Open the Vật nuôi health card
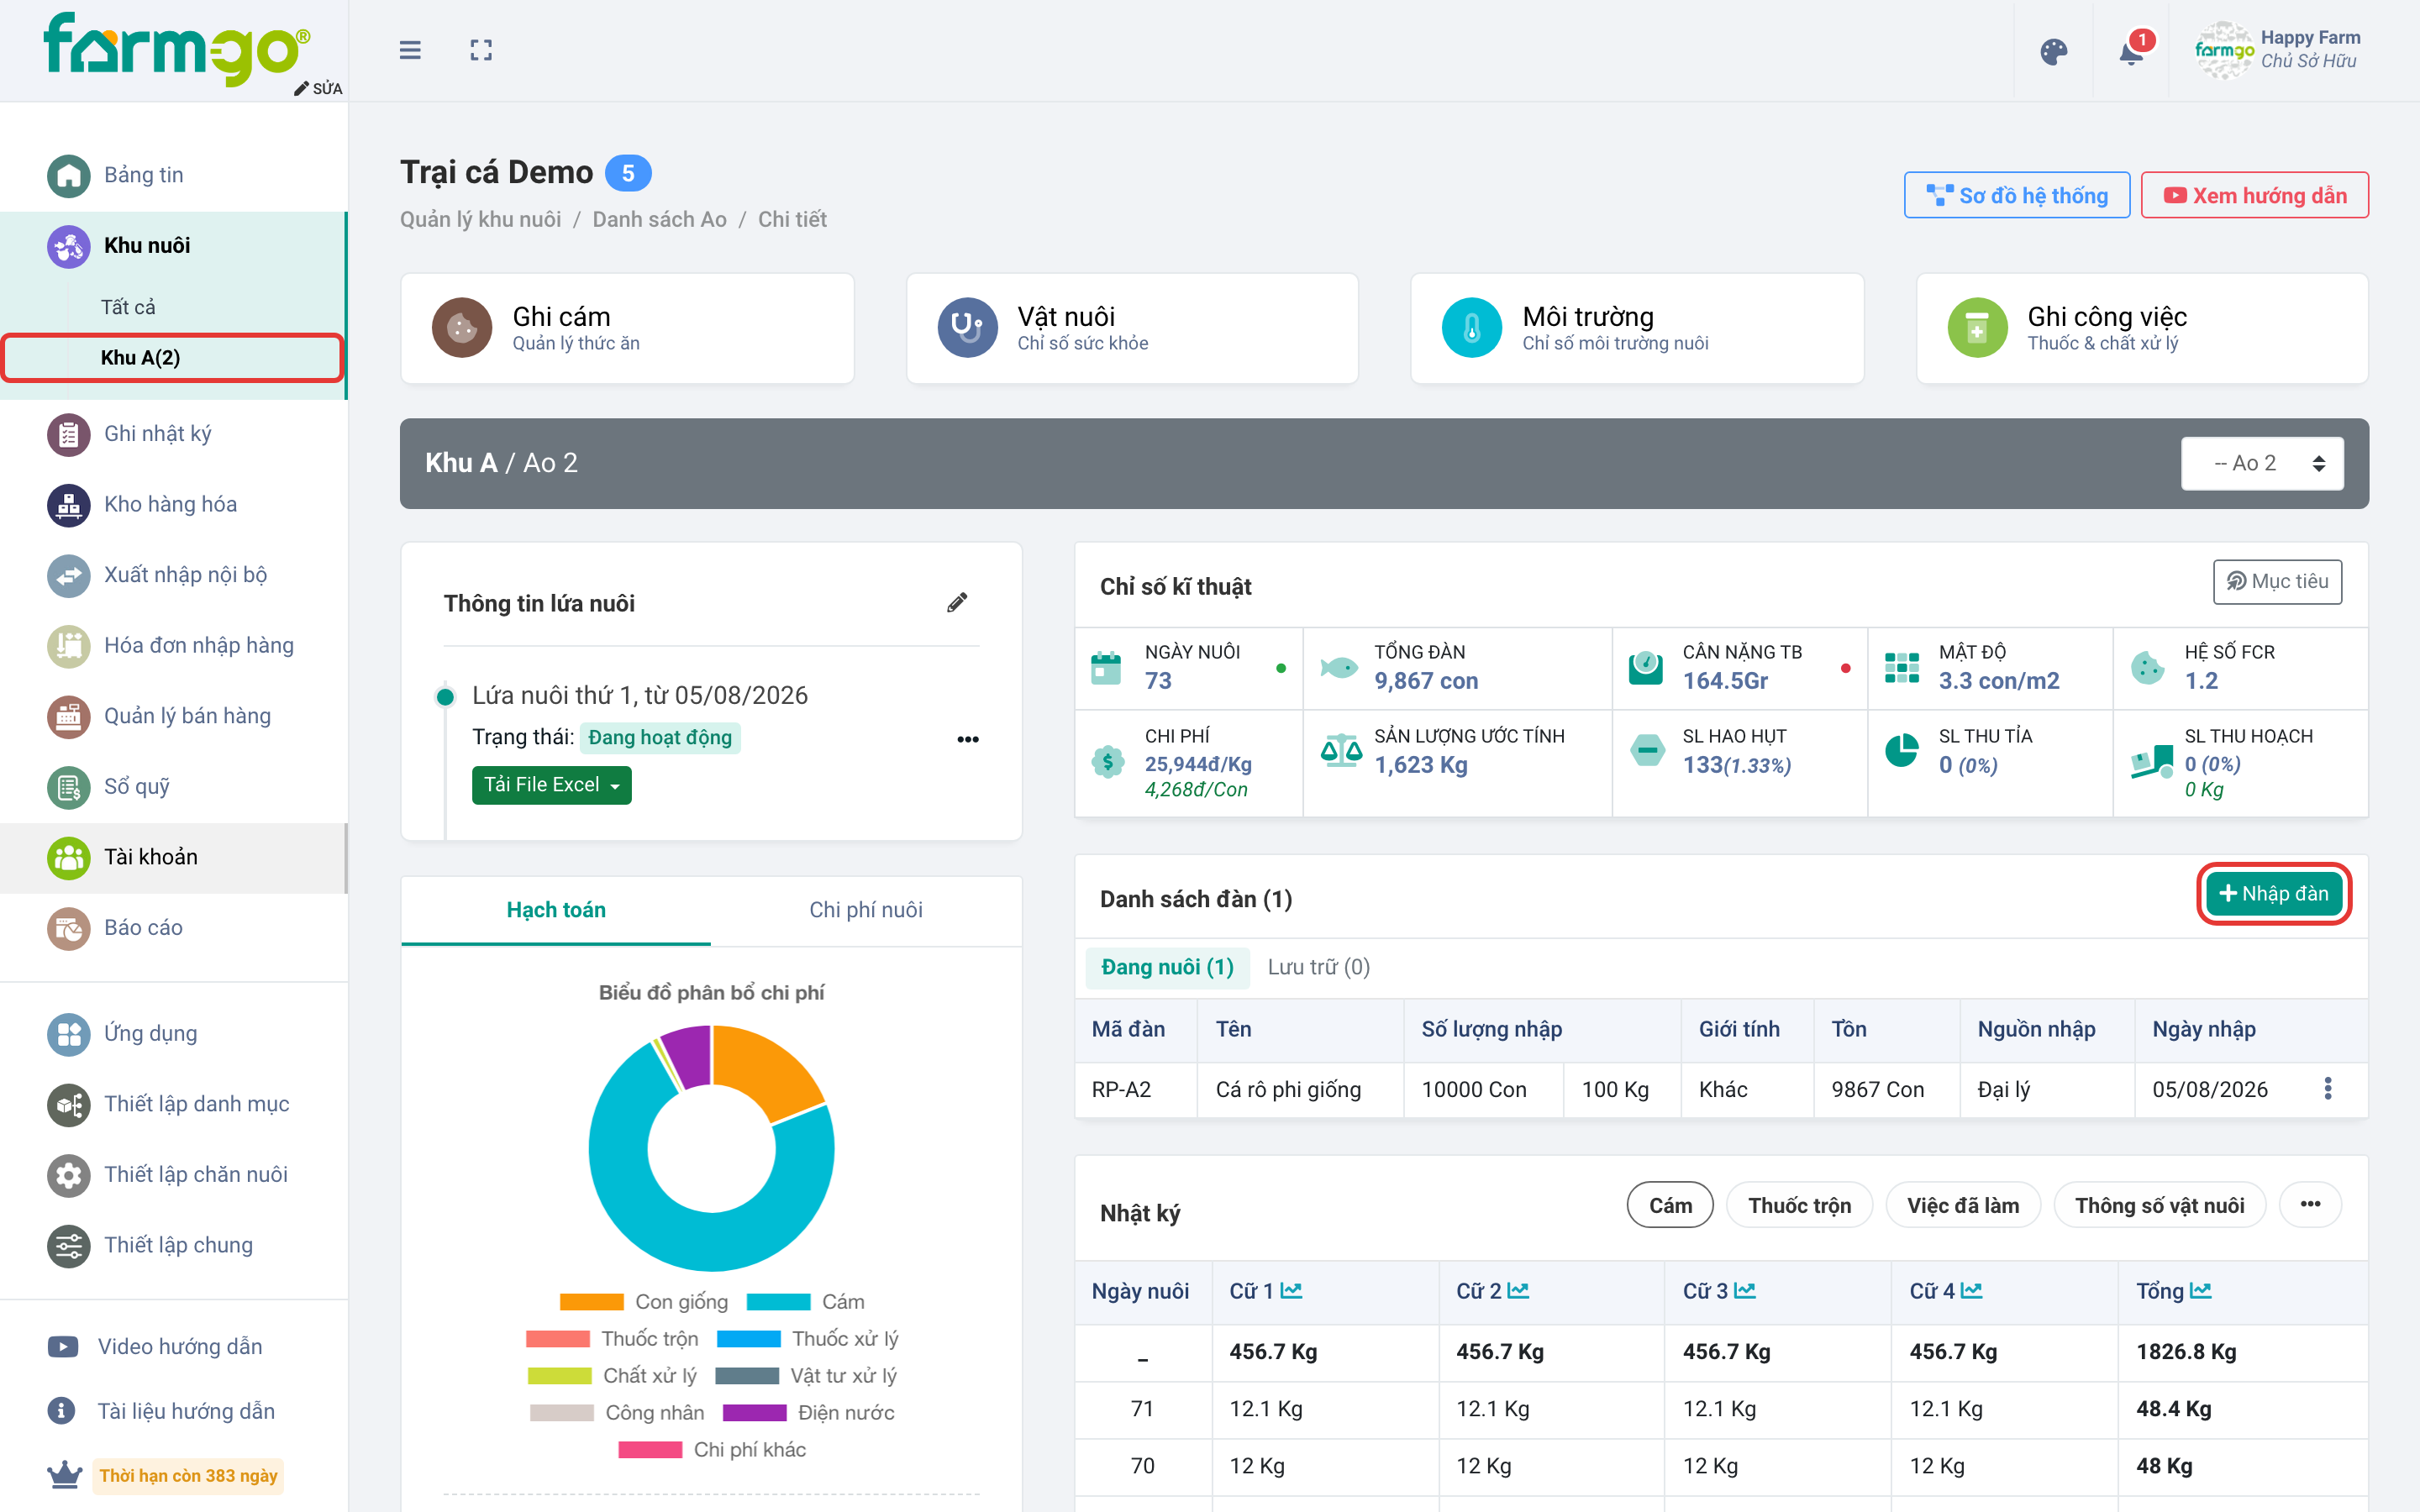The height and width of the screenshot is (1512, 2420). [1132, 328]
